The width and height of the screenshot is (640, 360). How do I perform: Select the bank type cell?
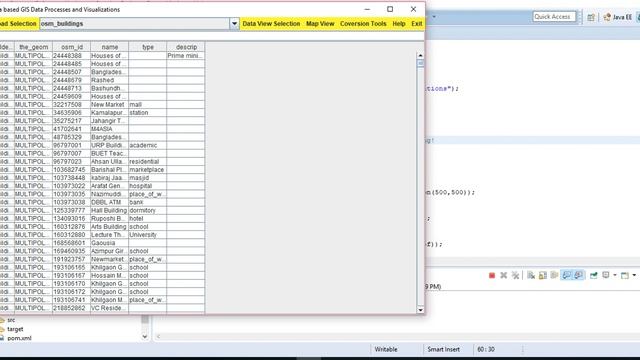(147, 202)
